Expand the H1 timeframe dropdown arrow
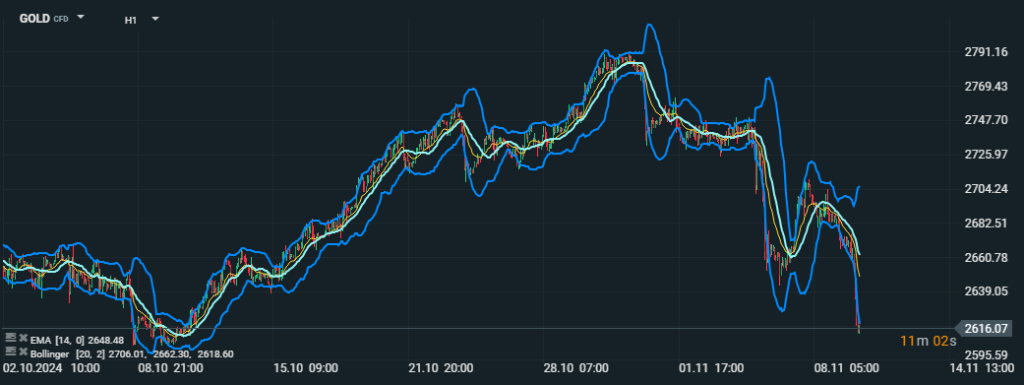This screenshot has width=1024, height=385. tap(155, 19)
